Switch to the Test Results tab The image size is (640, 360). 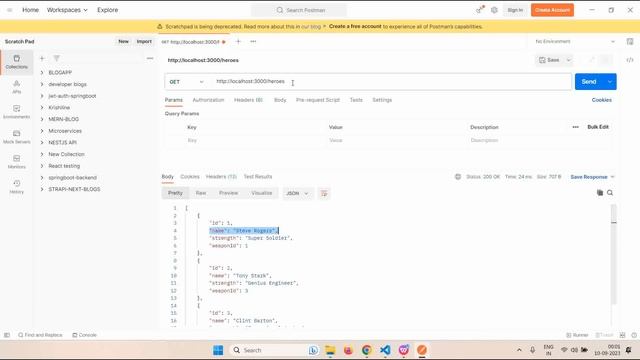(x=258, y=176)
